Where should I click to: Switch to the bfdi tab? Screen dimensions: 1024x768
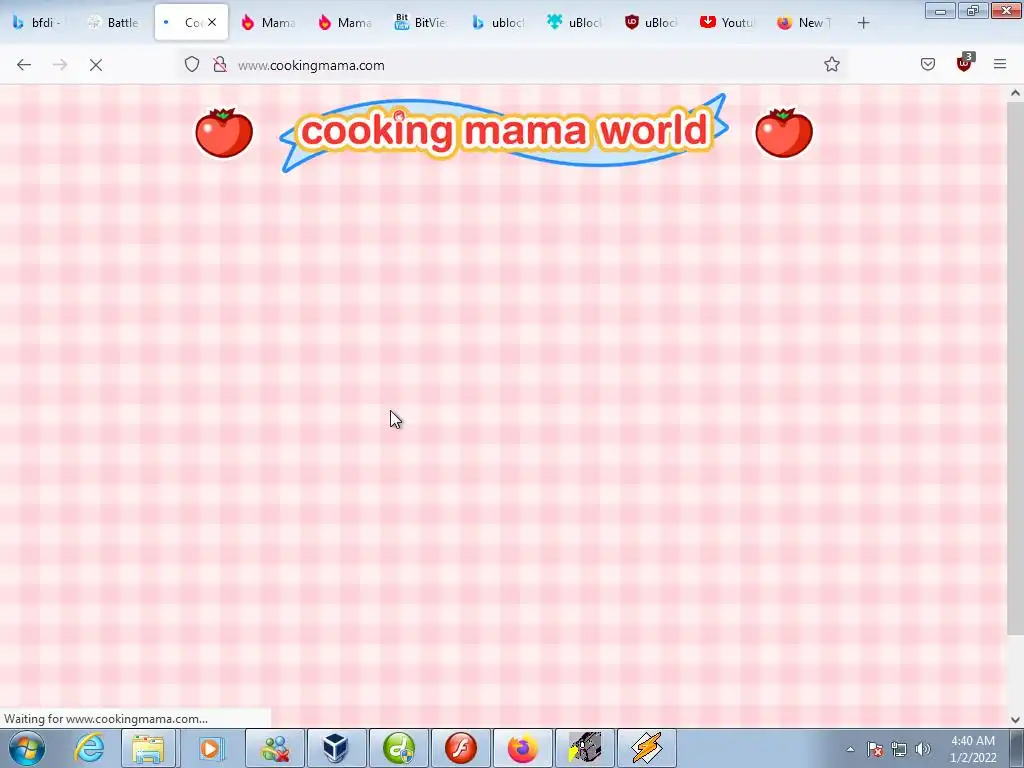click(39, 23)
